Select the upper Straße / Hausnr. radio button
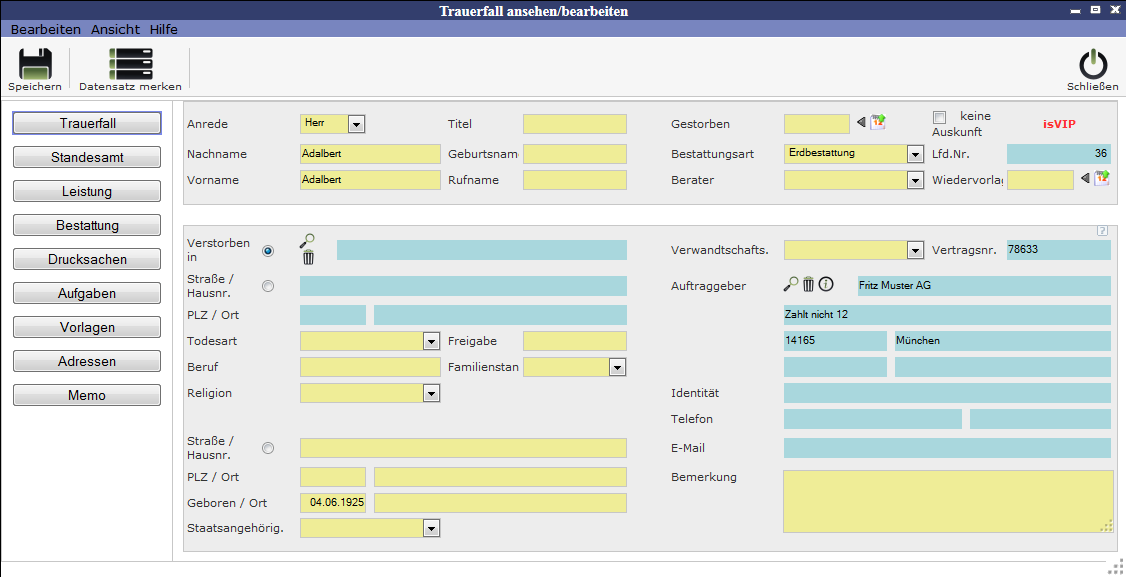The width and height of the screenshot is (1126, 577). pos(267,286)
